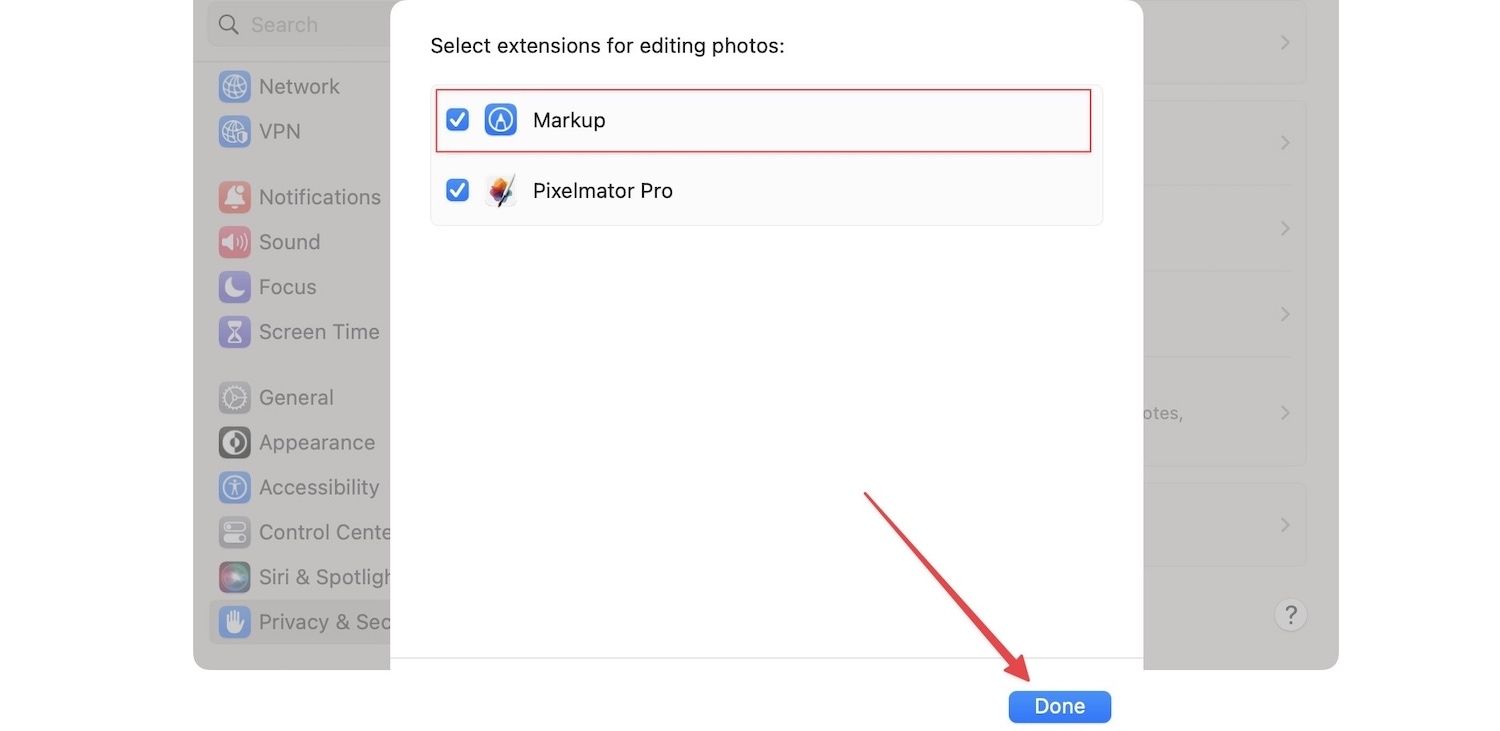Click the bottom right-side chevron
1500x731 pixels.
(1286, 524)
